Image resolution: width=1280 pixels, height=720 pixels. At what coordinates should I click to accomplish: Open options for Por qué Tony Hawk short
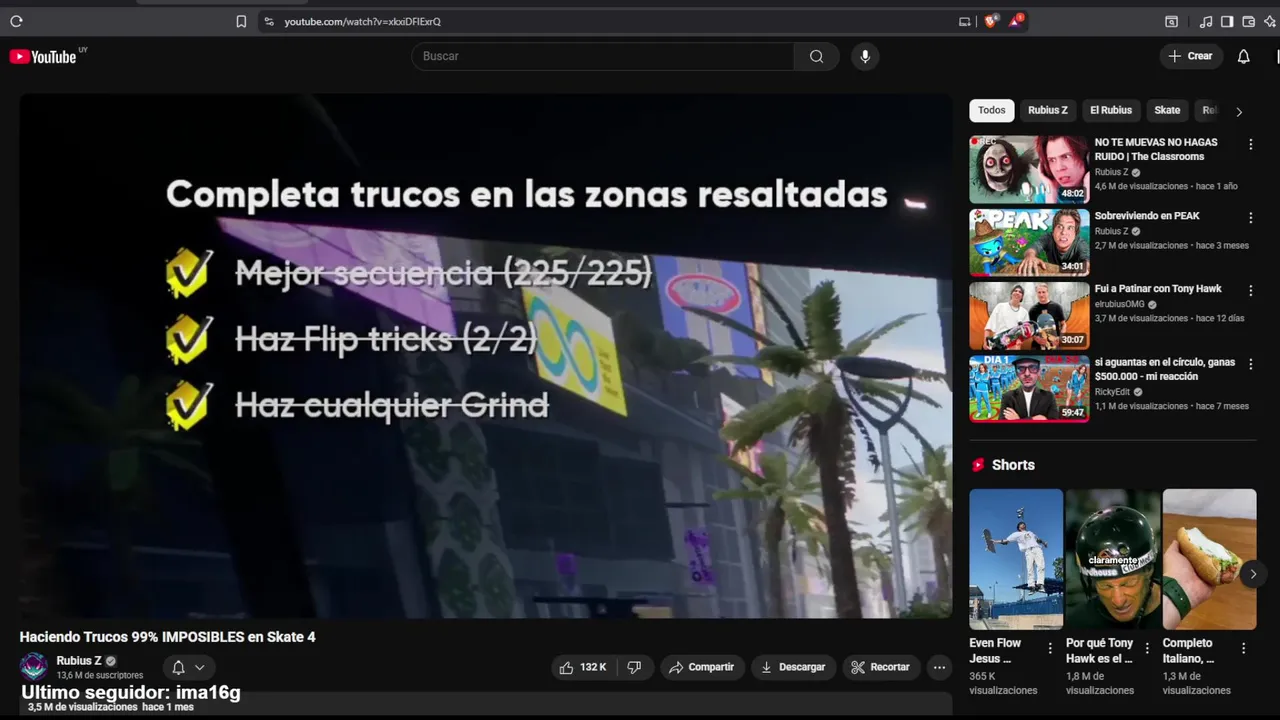click(1147, 648)
